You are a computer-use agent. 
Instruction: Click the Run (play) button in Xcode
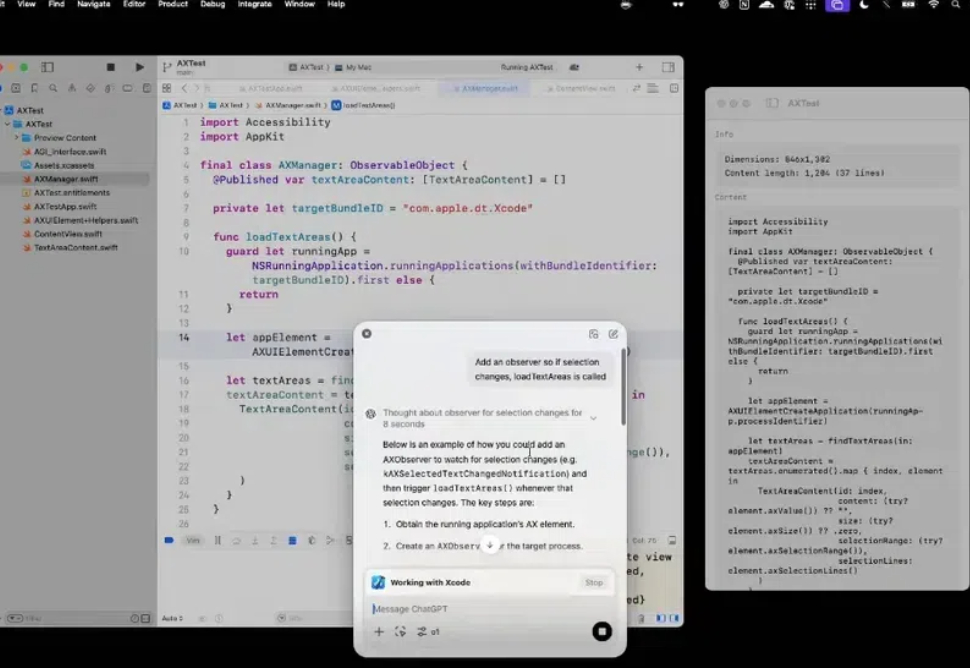[x=140, y=67]
